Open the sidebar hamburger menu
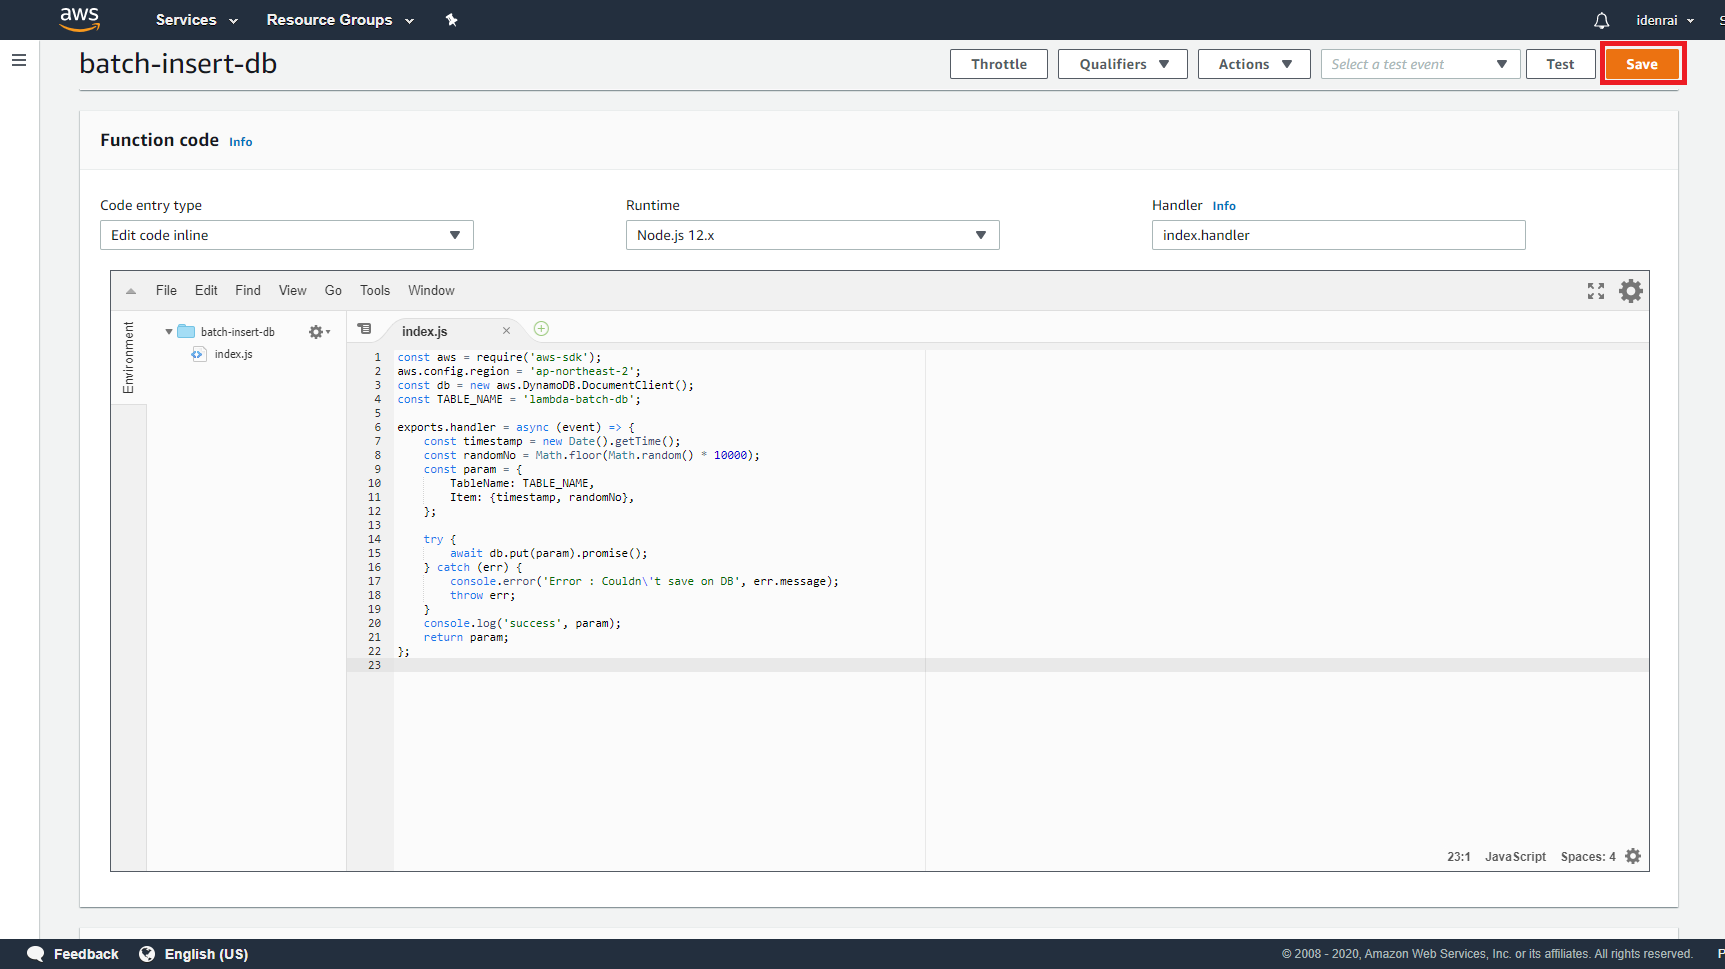This screenshot has height=969, width=1725. tap(19, 60)
